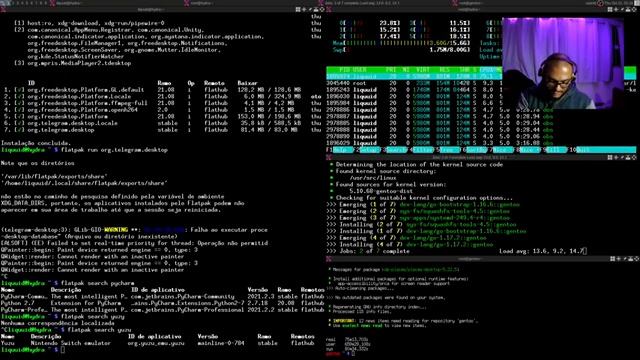This screenshot has width=640, height=360.
Task: Click the webcam video overlay
Action: pos(563,63)
